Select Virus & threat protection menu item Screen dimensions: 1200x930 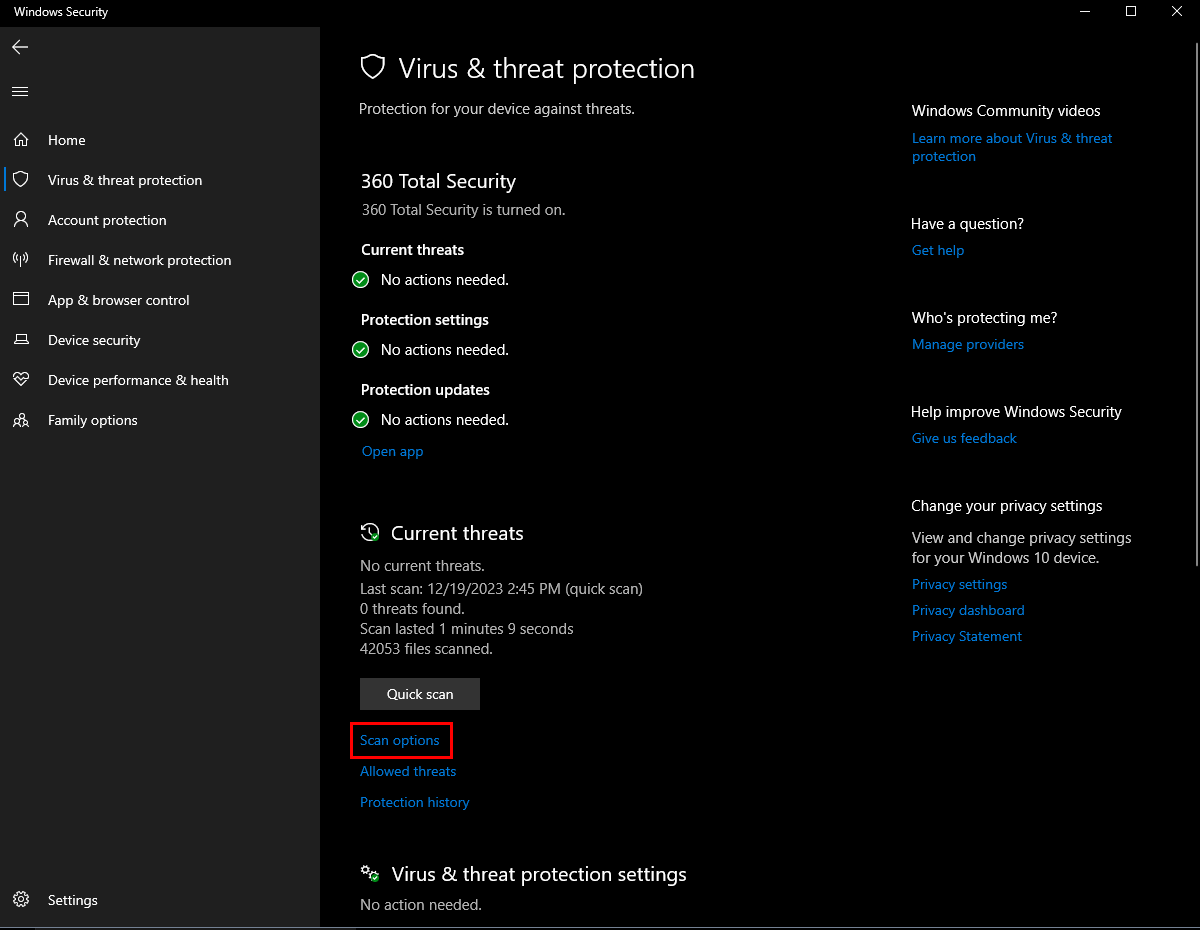[x=125, y=180]
